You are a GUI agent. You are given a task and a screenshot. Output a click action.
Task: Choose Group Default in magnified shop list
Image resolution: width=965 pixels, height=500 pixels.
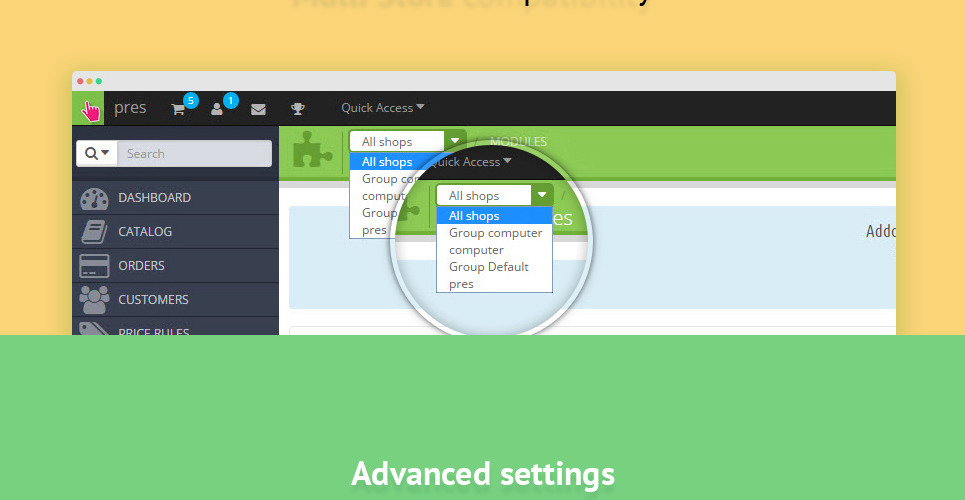(x=488, y=267)
